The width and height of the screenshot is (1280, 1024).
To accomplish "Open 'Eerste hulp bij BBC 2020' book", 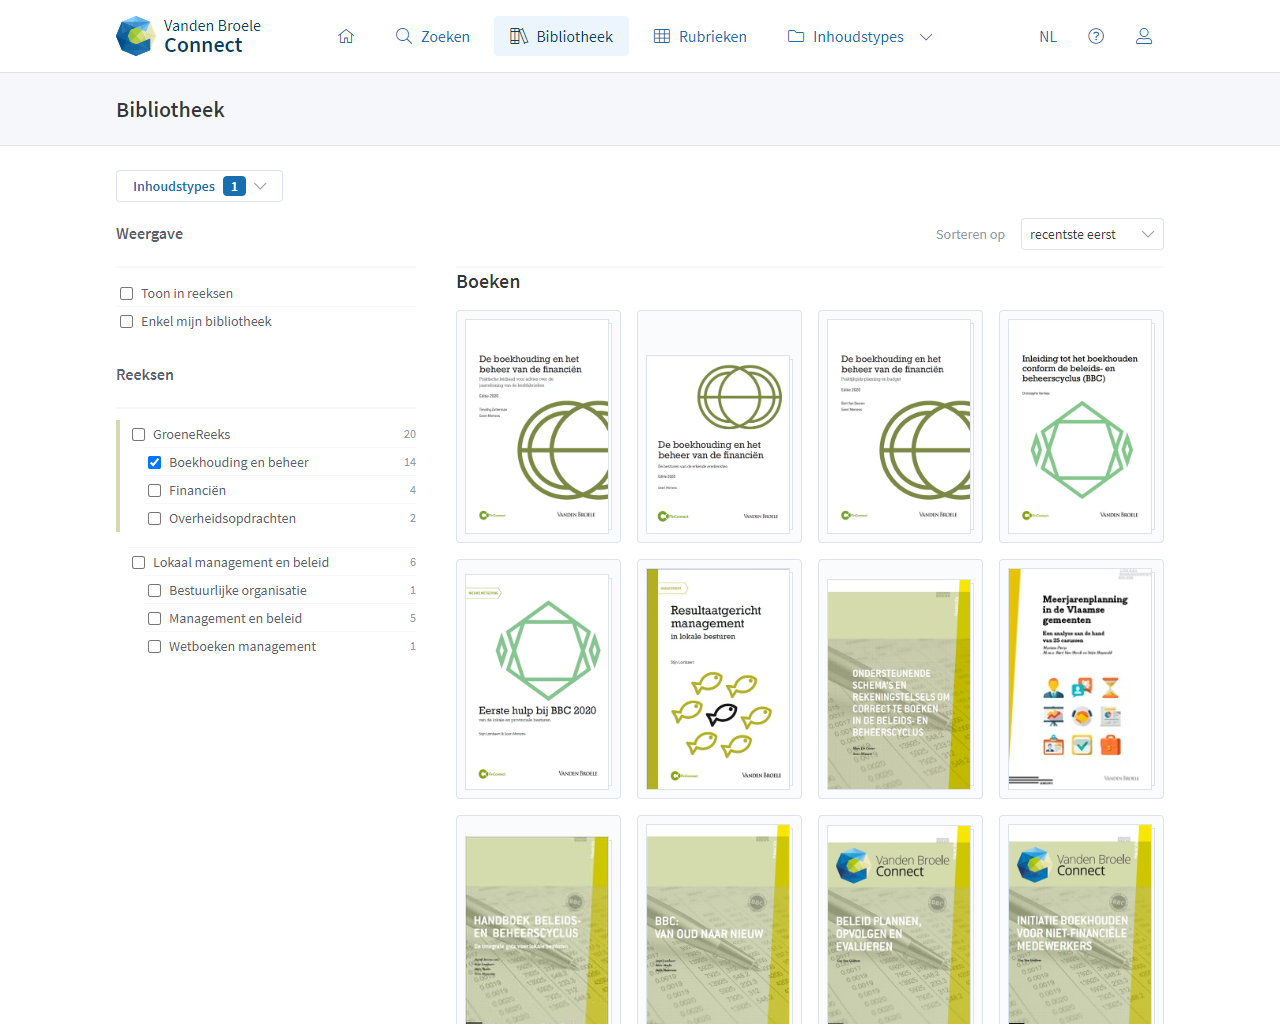I will coord(538,679).
